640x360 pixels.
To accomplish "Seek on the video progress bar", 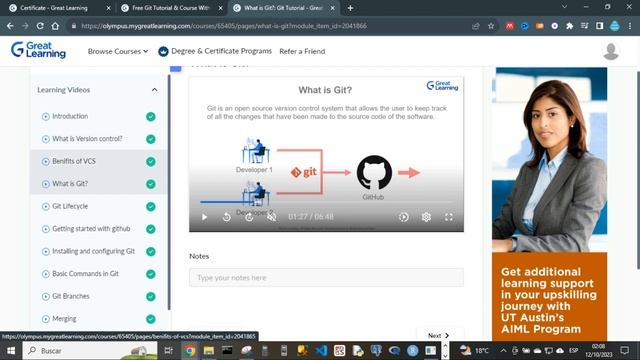I will click(x=327, y=202).
